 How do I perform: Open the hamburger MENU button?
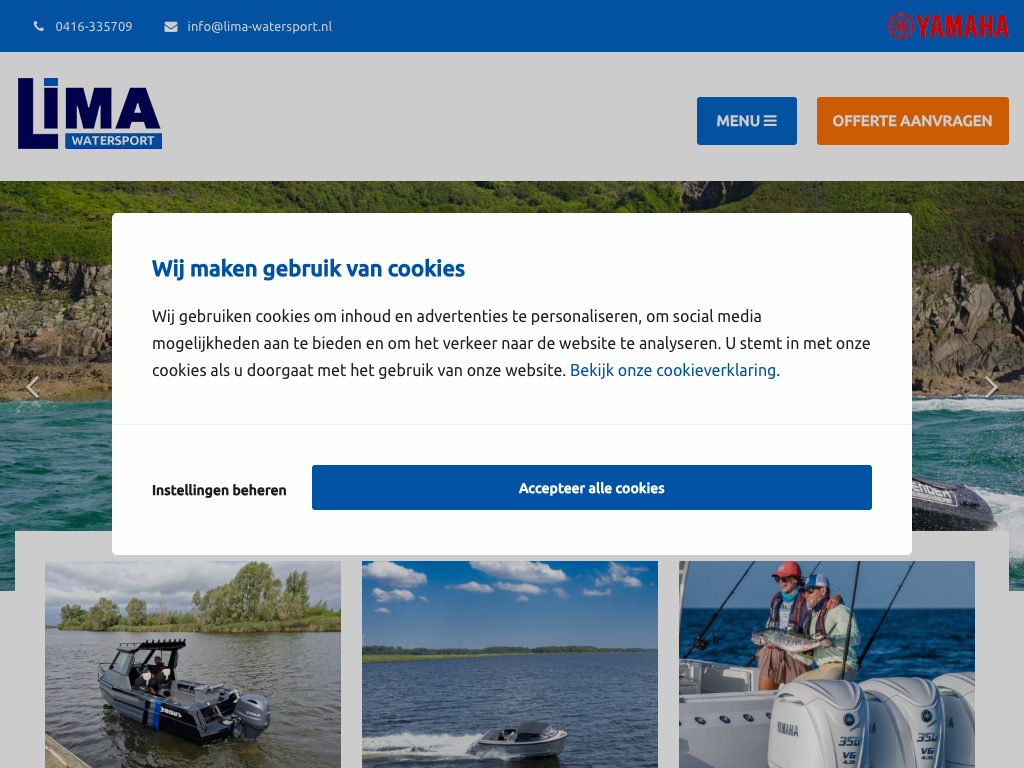746,121
